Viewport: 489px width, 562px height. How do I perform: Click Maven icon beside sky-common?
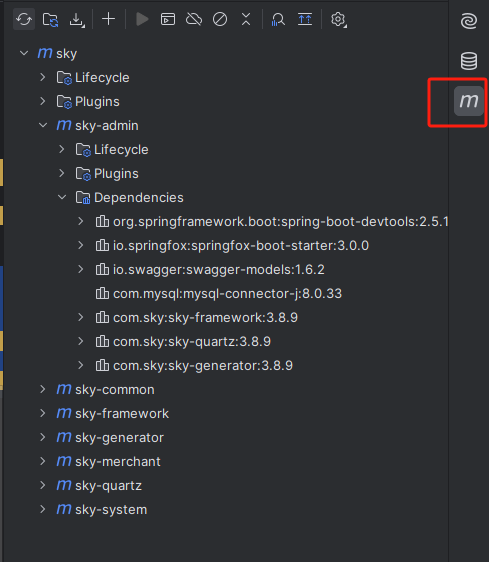[x=64, y=389]
